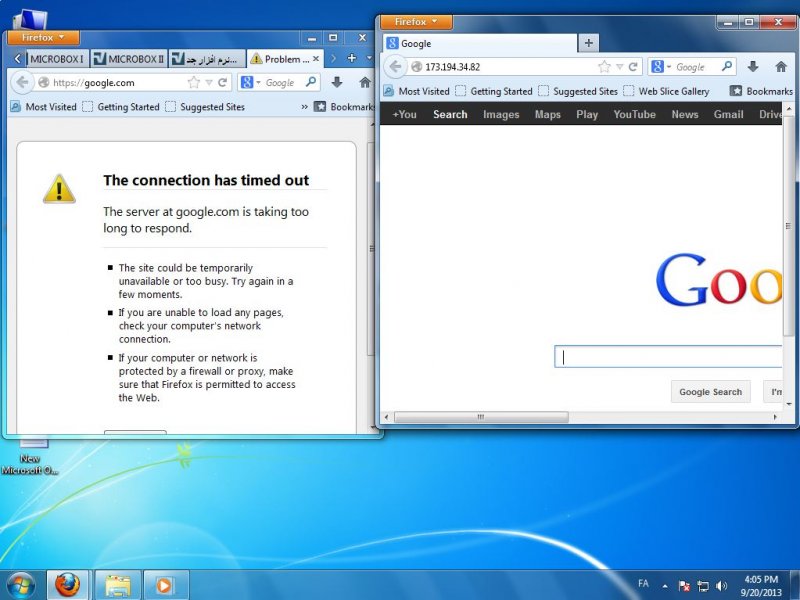Open Gmail from the Google navigation bar
Screen dimensions: 800x600
point(728,114)
